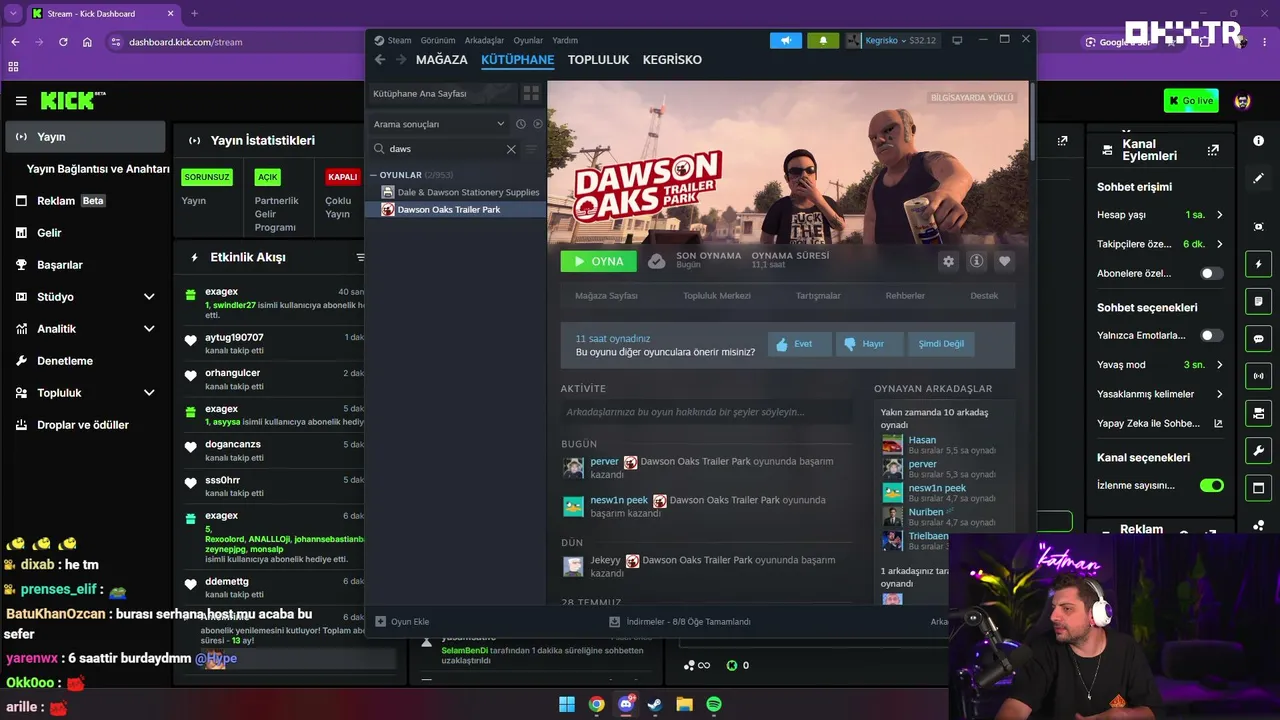This screenshot has height=720, width=1280.
Task: Go back in Steam navigation
Action: click(x=380, y=60)
